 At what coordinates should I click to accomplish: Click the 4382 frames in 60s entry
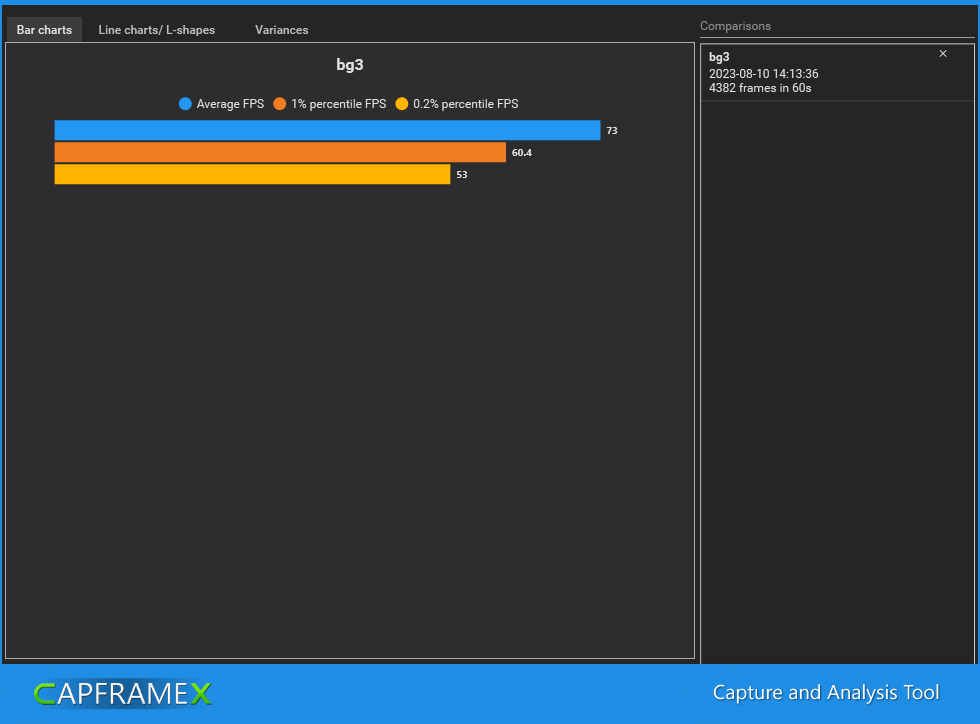point(760,88)
